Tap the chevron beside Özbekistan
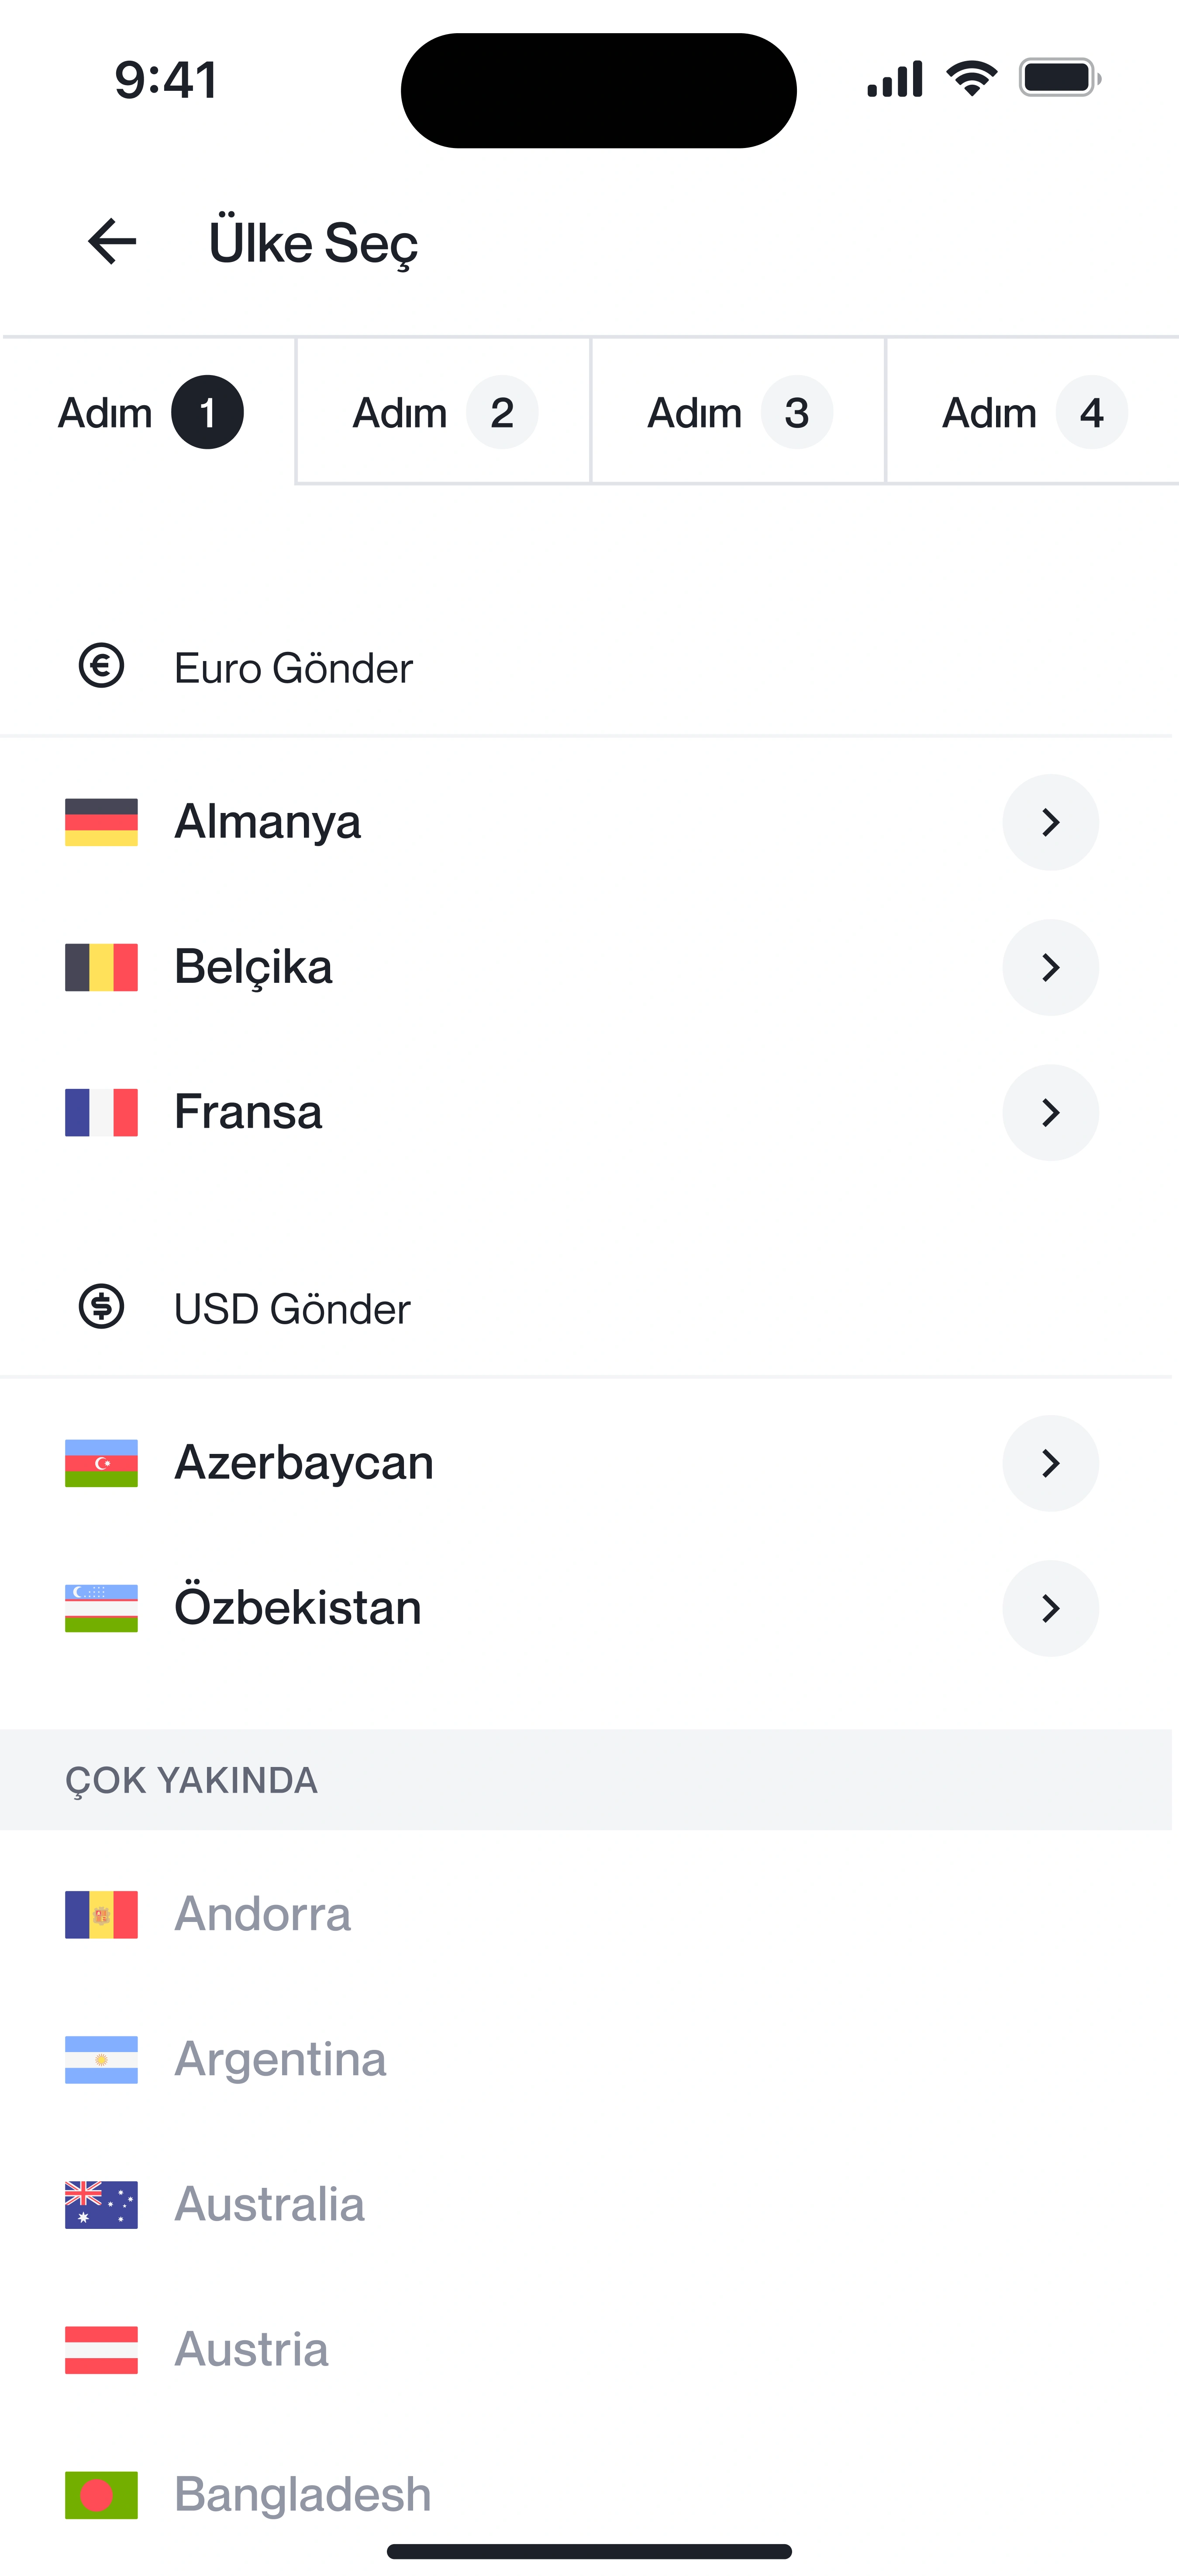 click(1050, 1608)
